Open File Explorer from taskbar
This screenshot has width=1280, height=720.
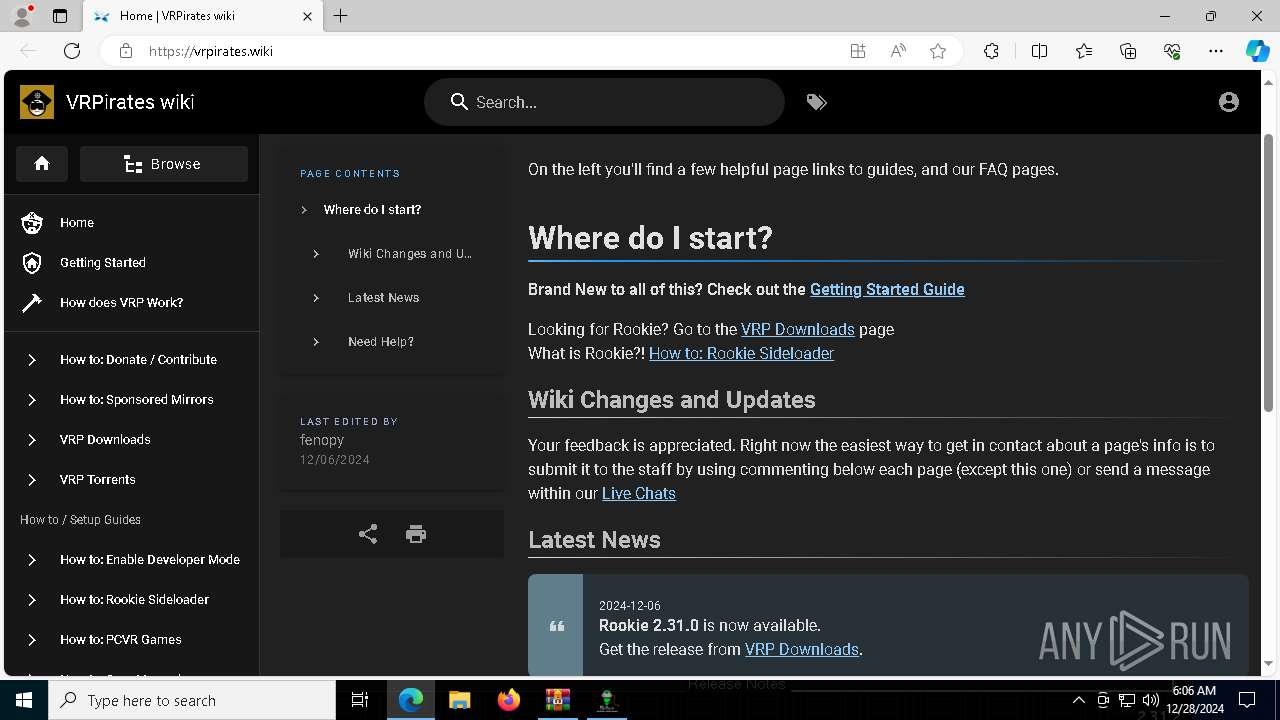[x=459, y=700]
